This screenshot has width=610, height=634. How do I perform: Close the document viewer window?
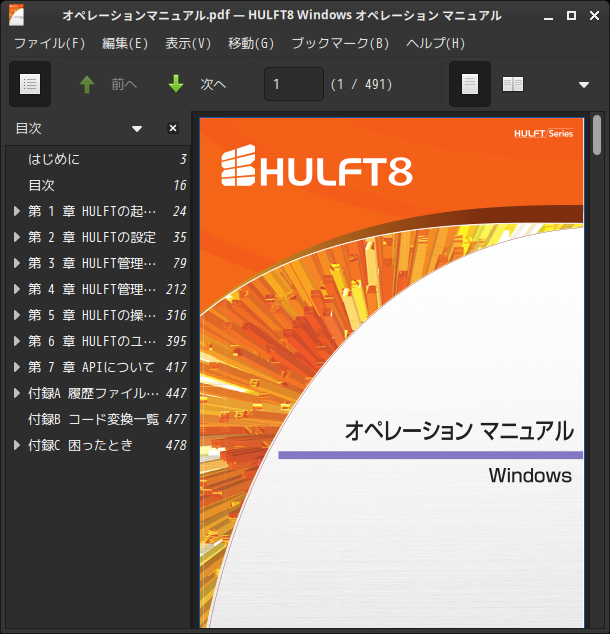594,15
